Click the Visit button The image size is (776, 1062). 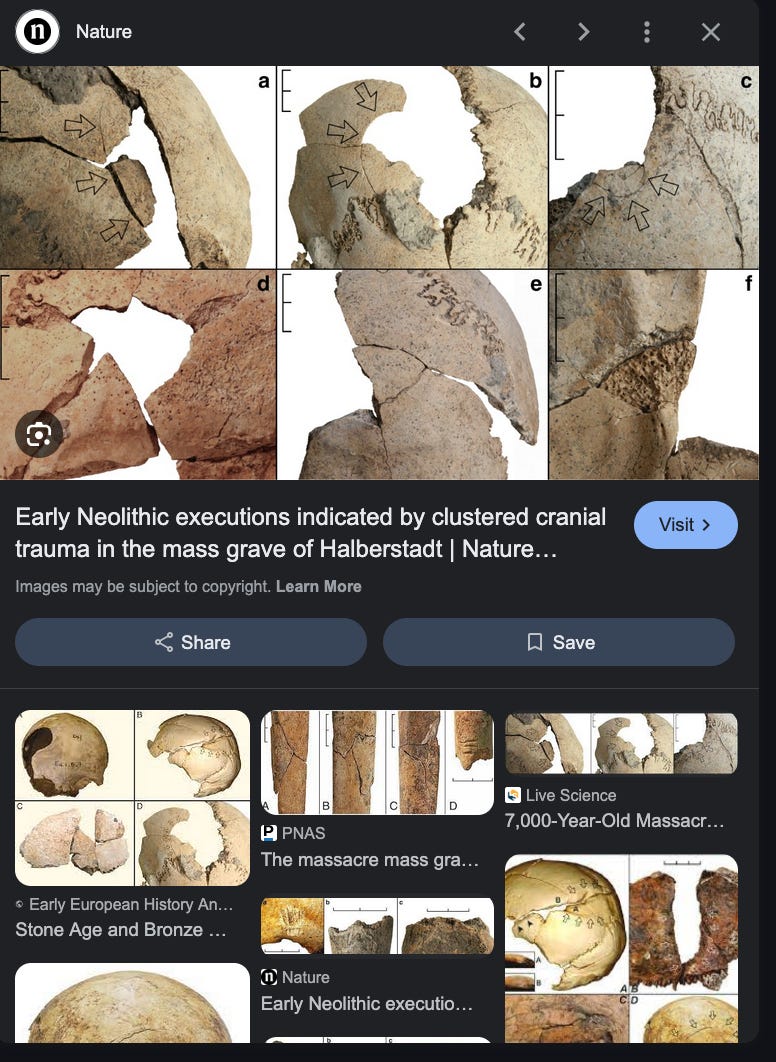(685, 525)
